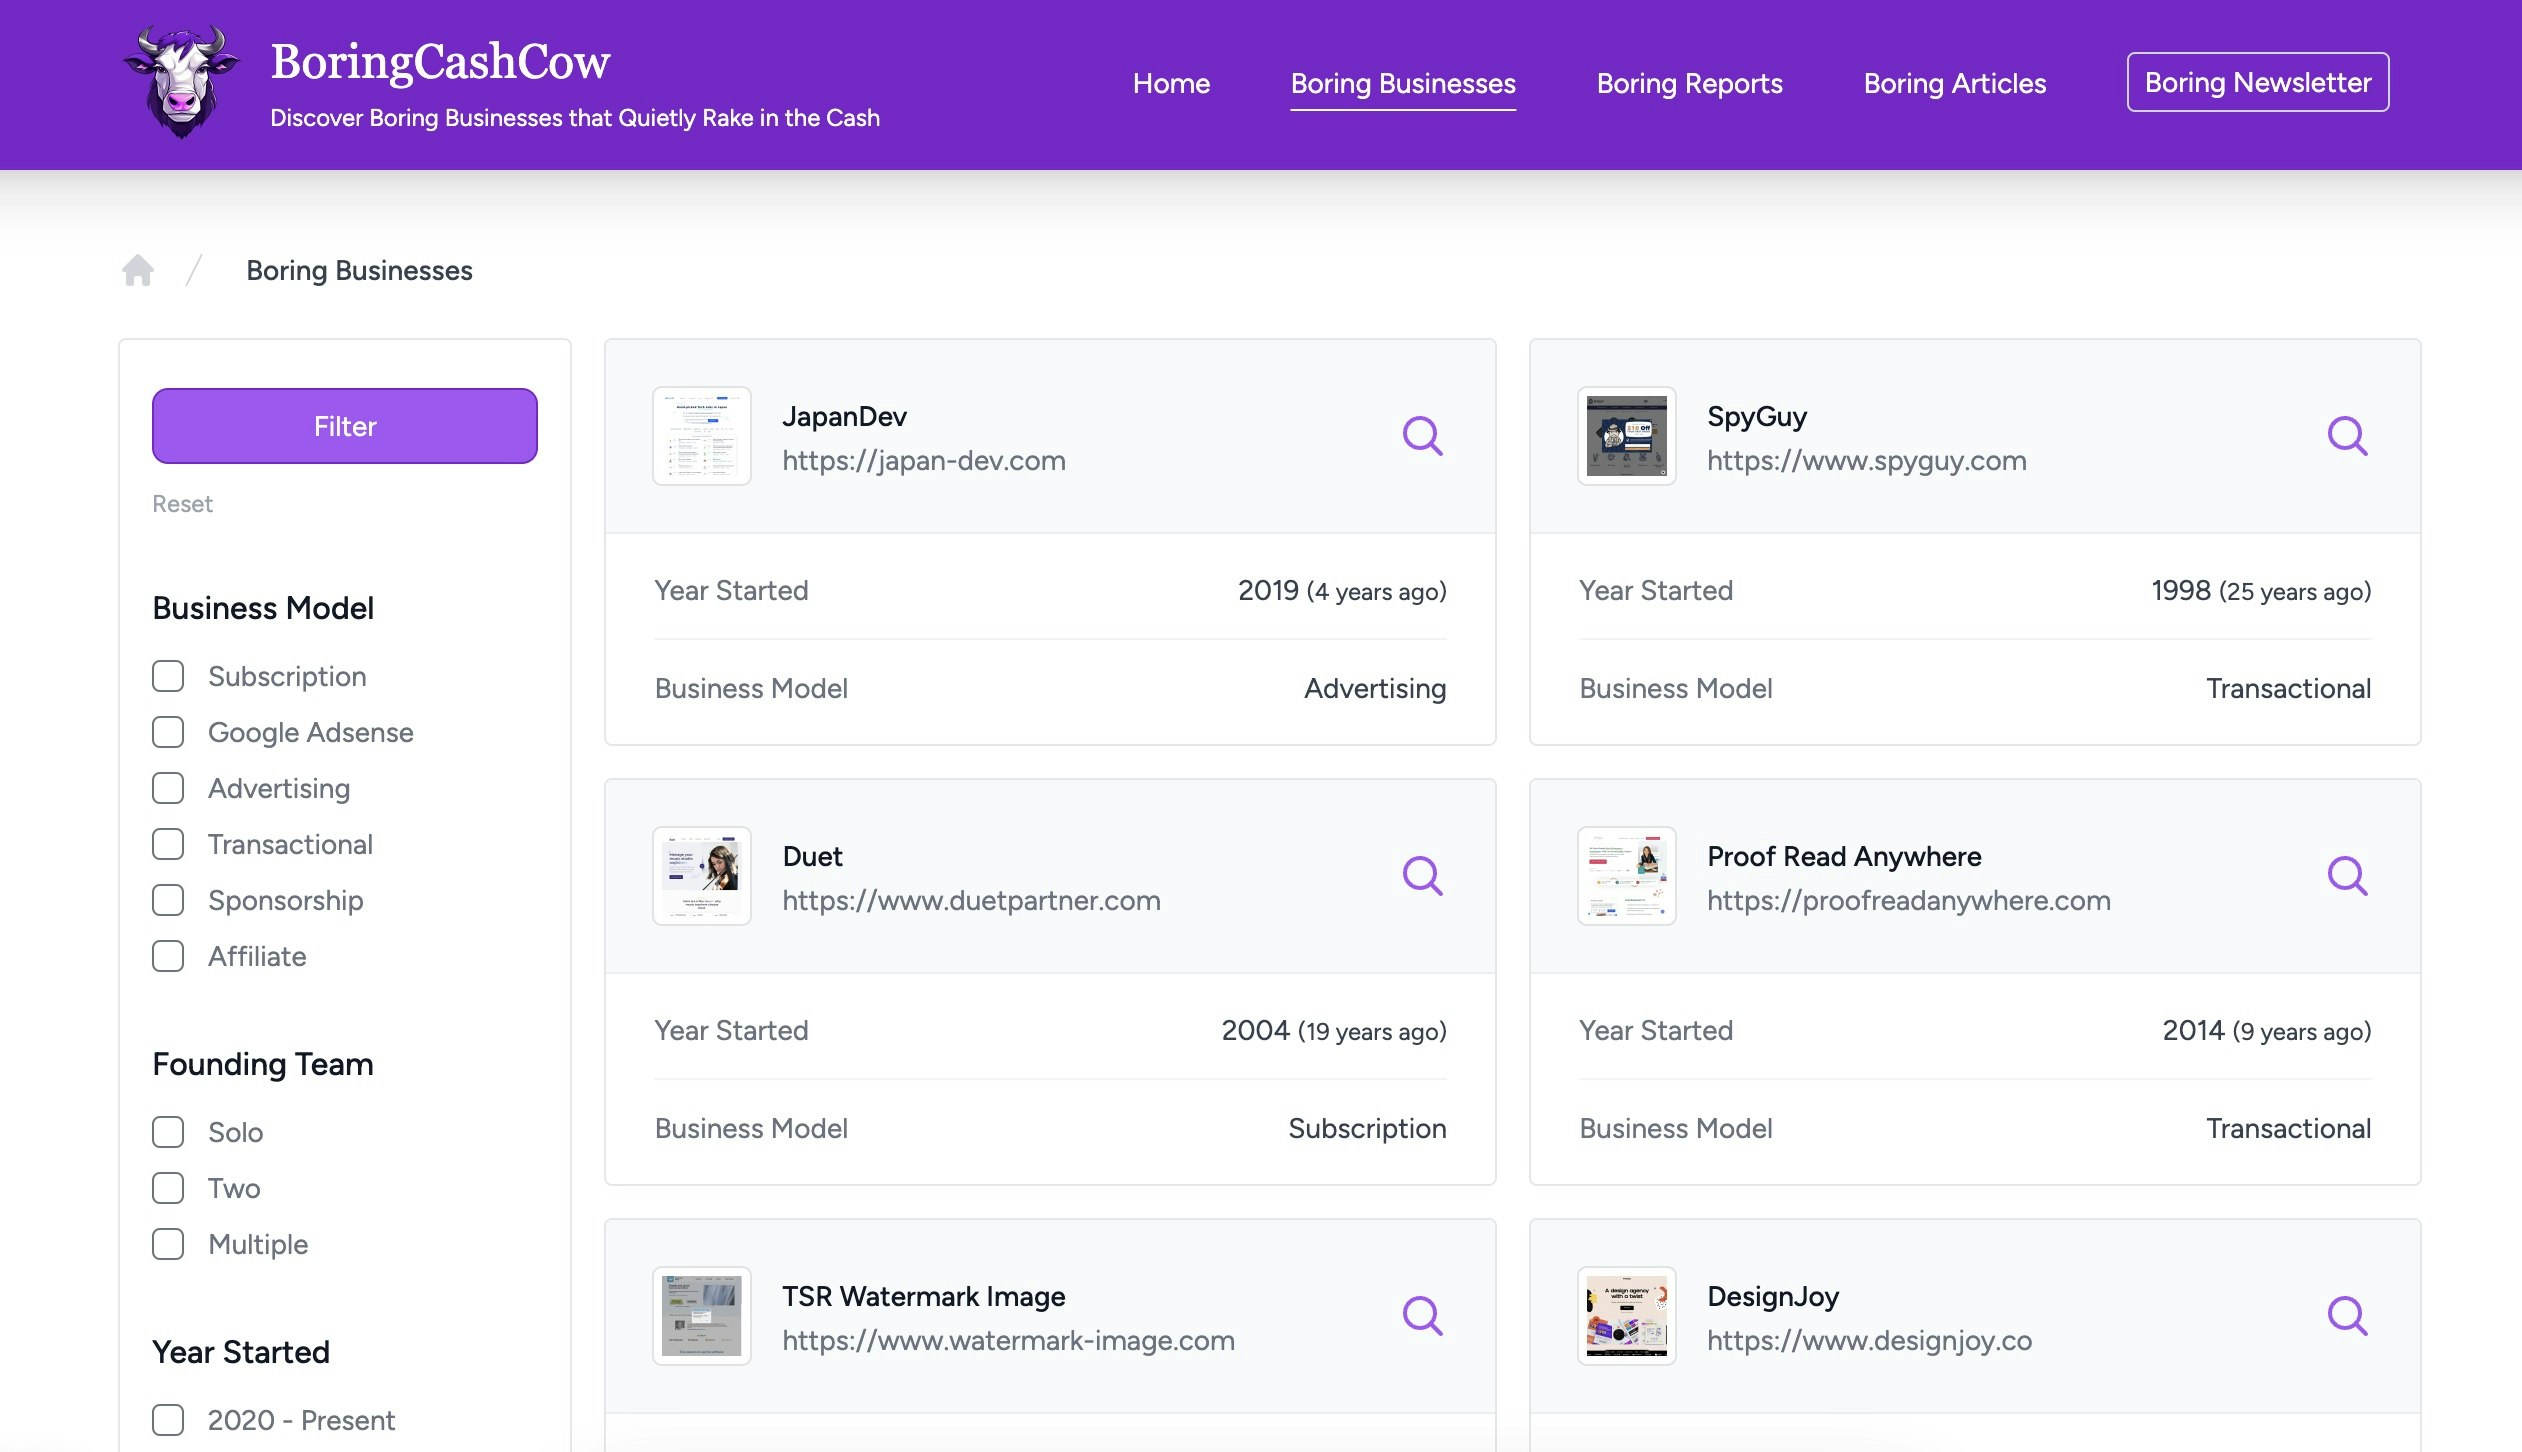Check the Multiple founding team checkbox
The width and height of the screenshot is (2522, 1452).
168,1244
